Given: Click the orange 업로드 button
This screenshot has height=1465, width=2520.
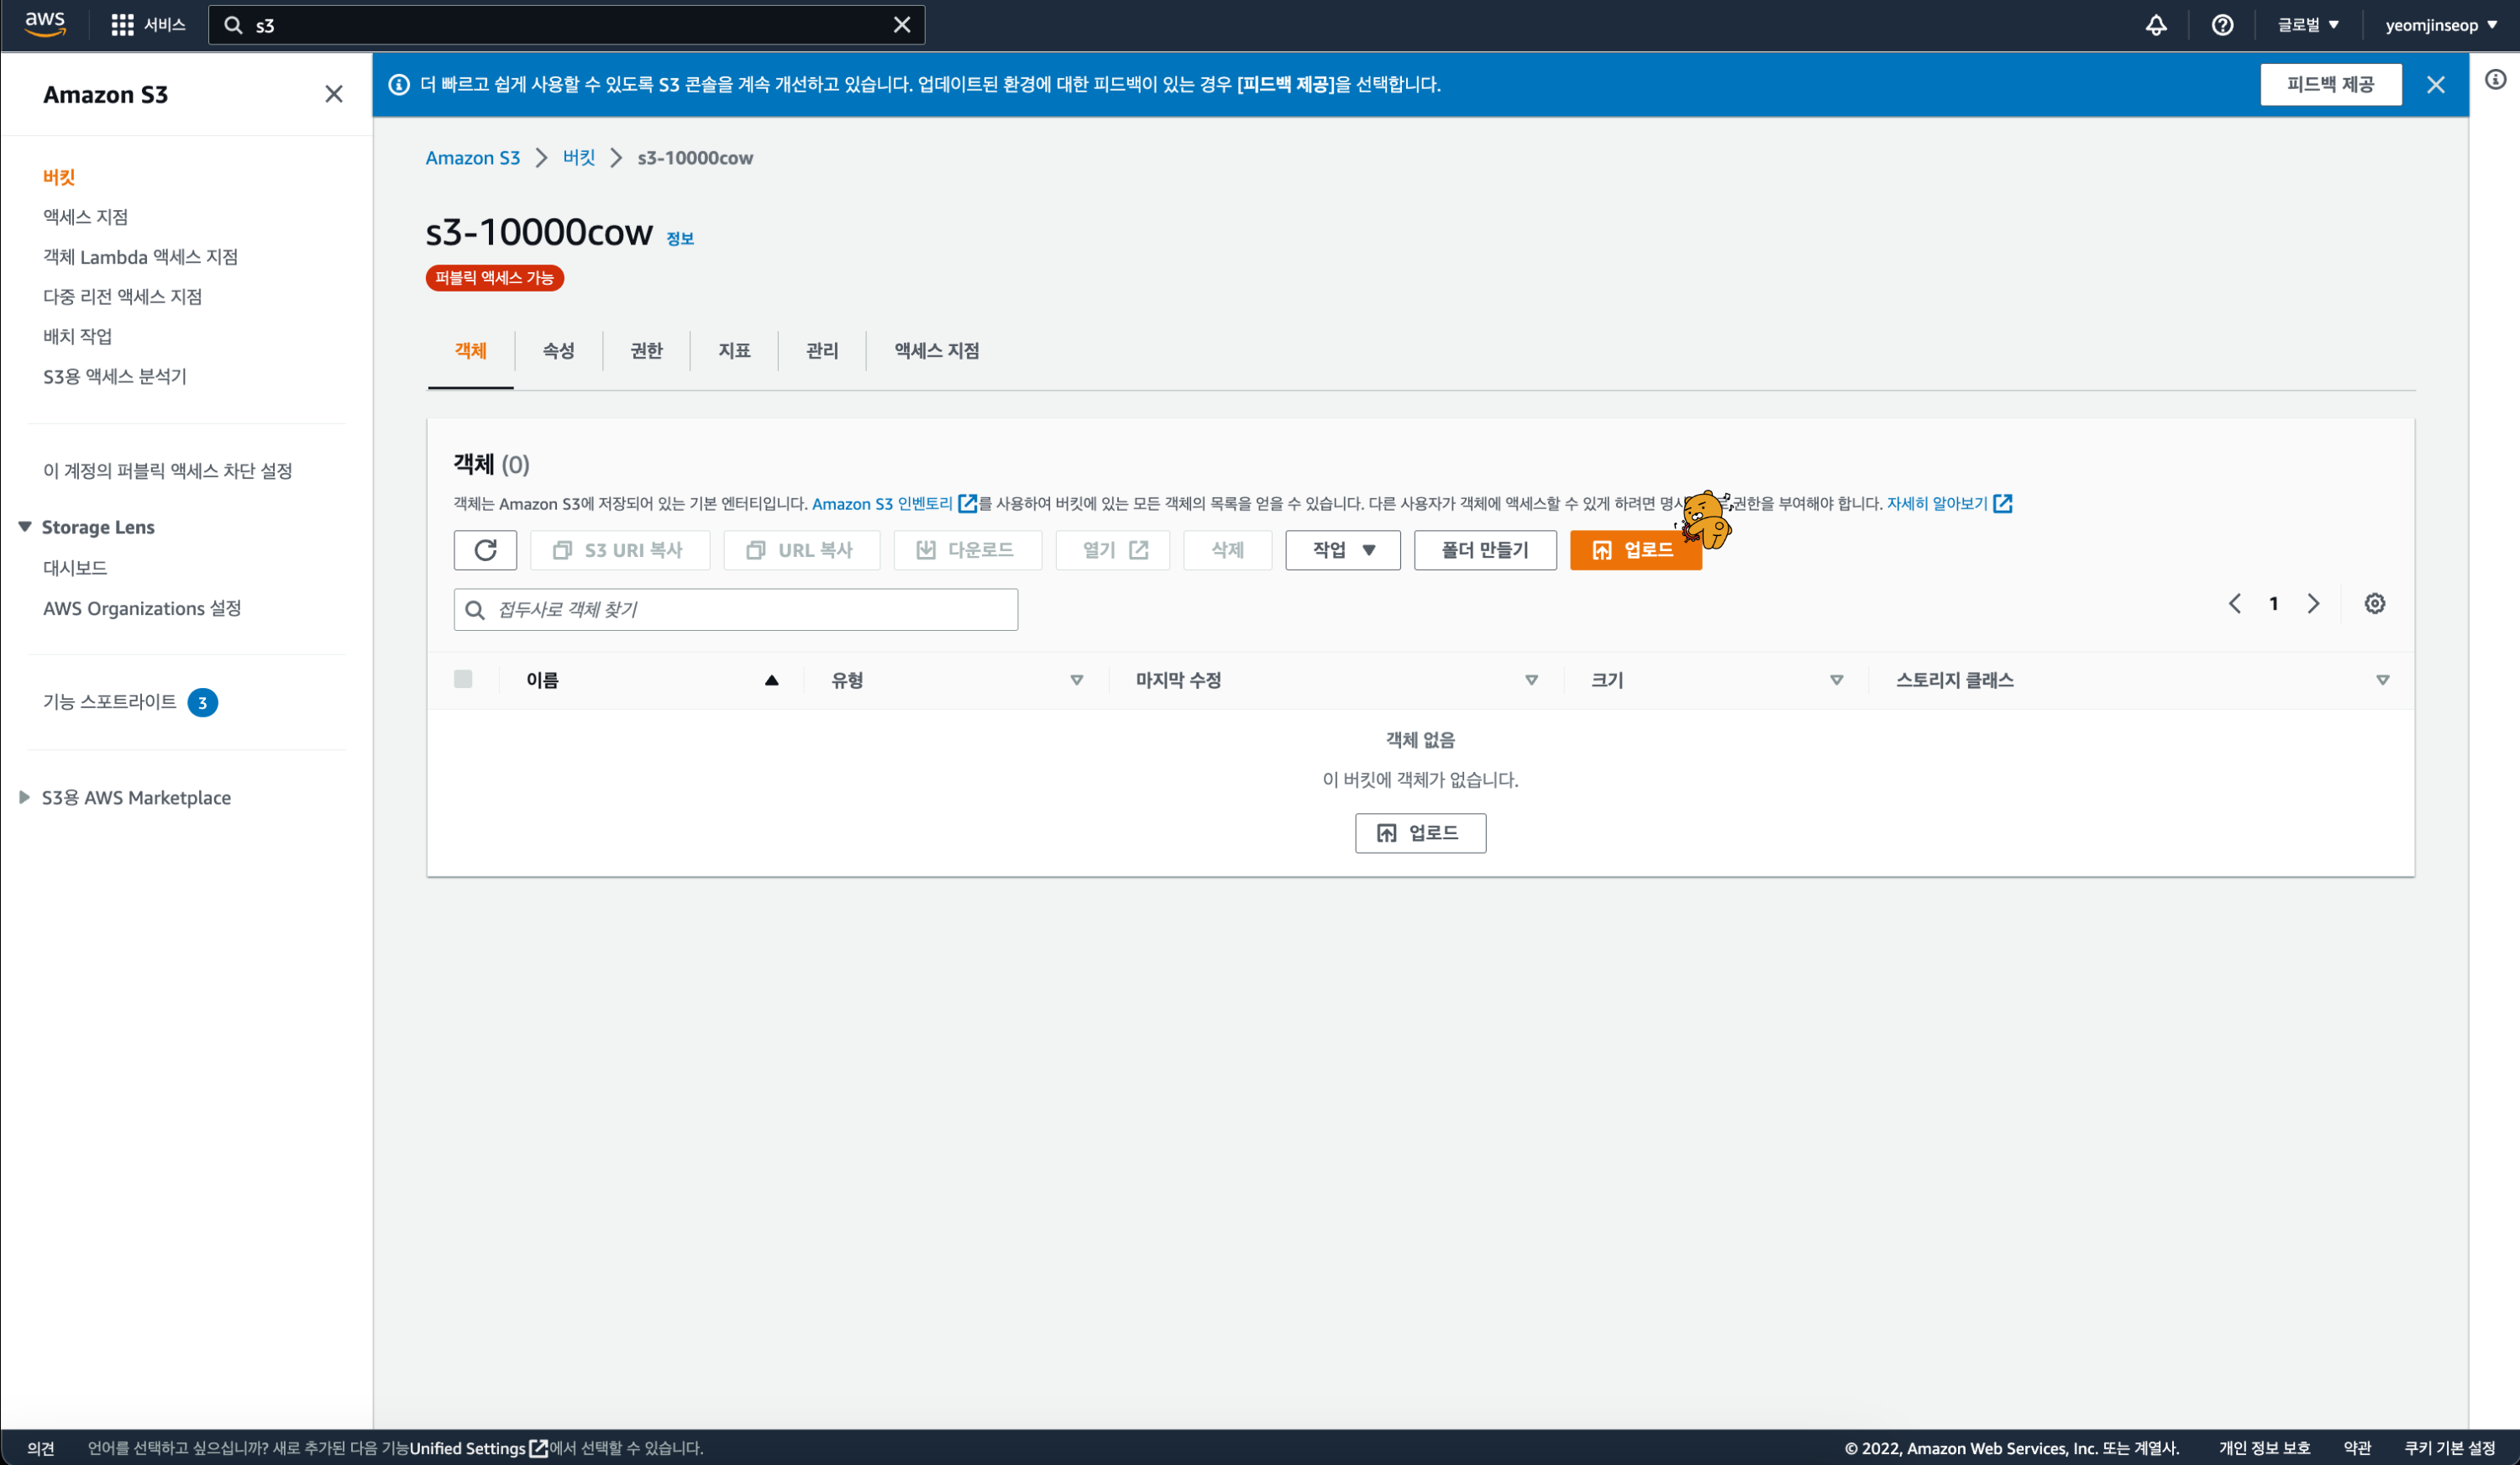Looking at the screenshot, I should (x=1634, y=550).
